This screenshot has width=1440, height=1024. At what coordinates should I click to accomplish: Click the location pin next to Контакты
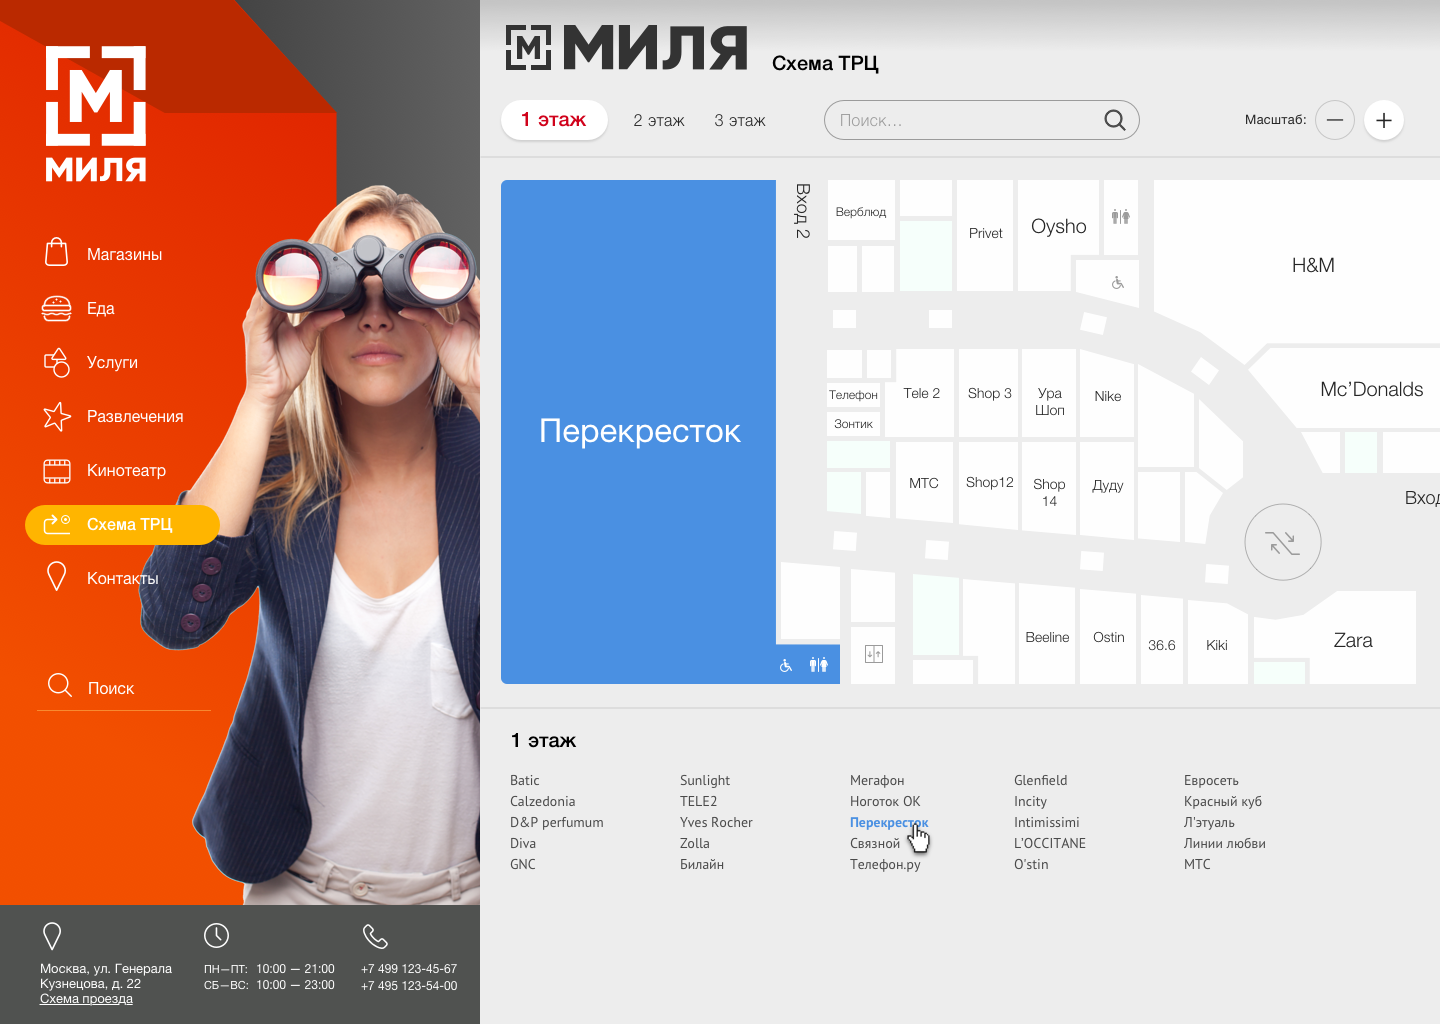57,577
